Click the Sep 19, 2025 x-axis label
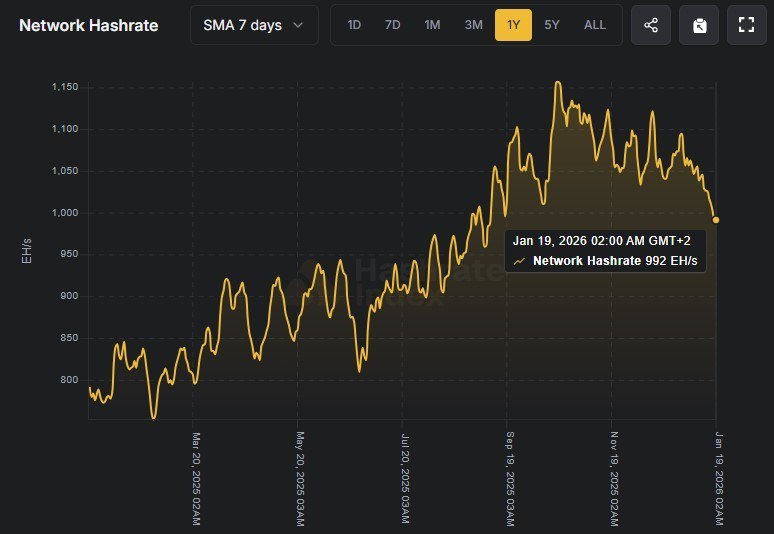This screenshot has height=534, width=774. [509, 479]
